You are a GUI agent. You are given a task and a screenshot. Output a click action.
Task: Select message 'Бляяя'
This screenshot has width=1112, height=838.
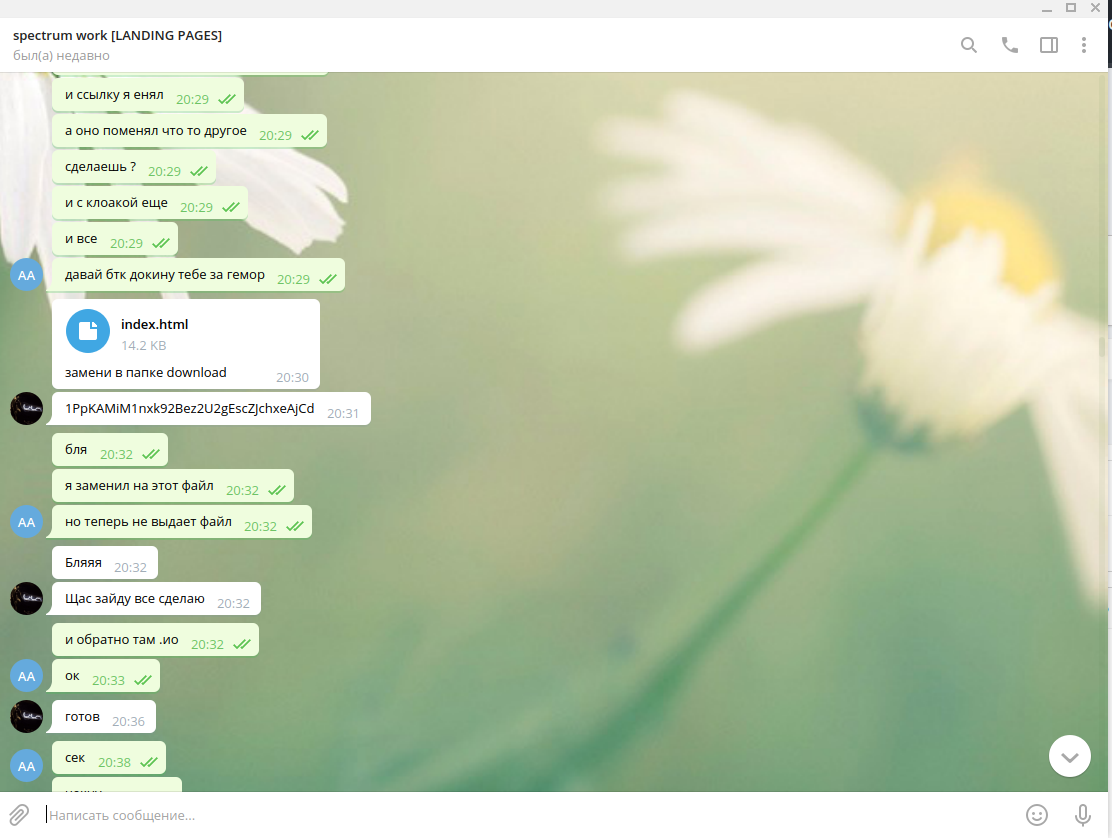[105, 563]
